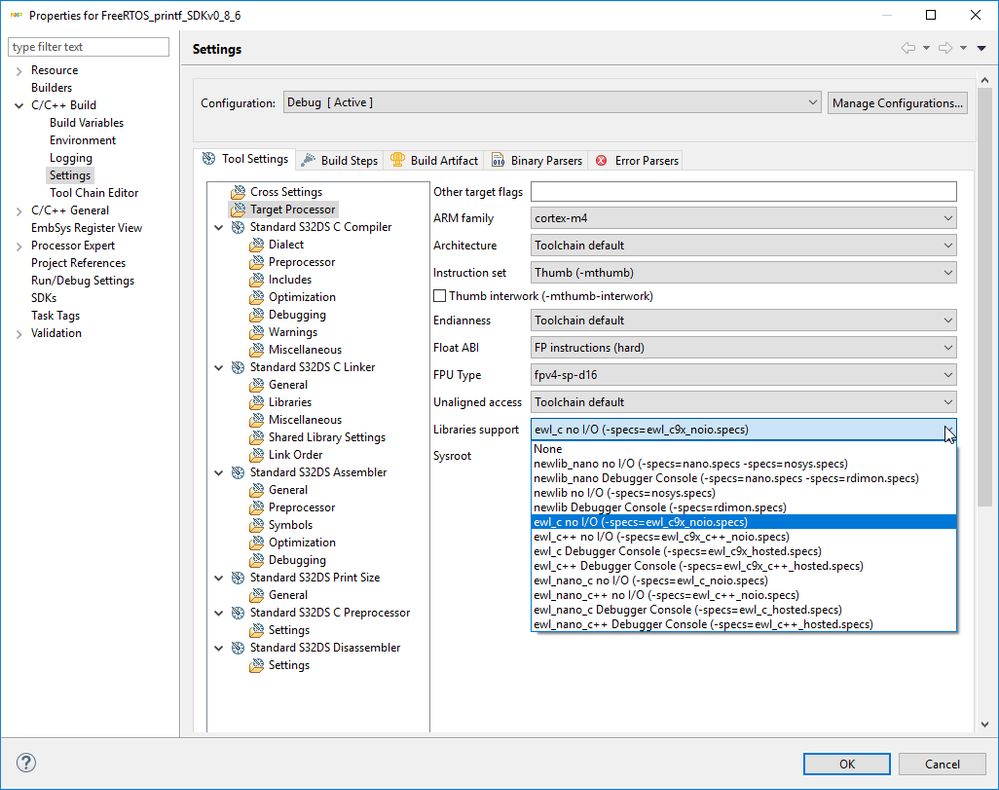Select EmbSys Register View in sidebar
Screen dimensions: 999x790
pos(87,228)
